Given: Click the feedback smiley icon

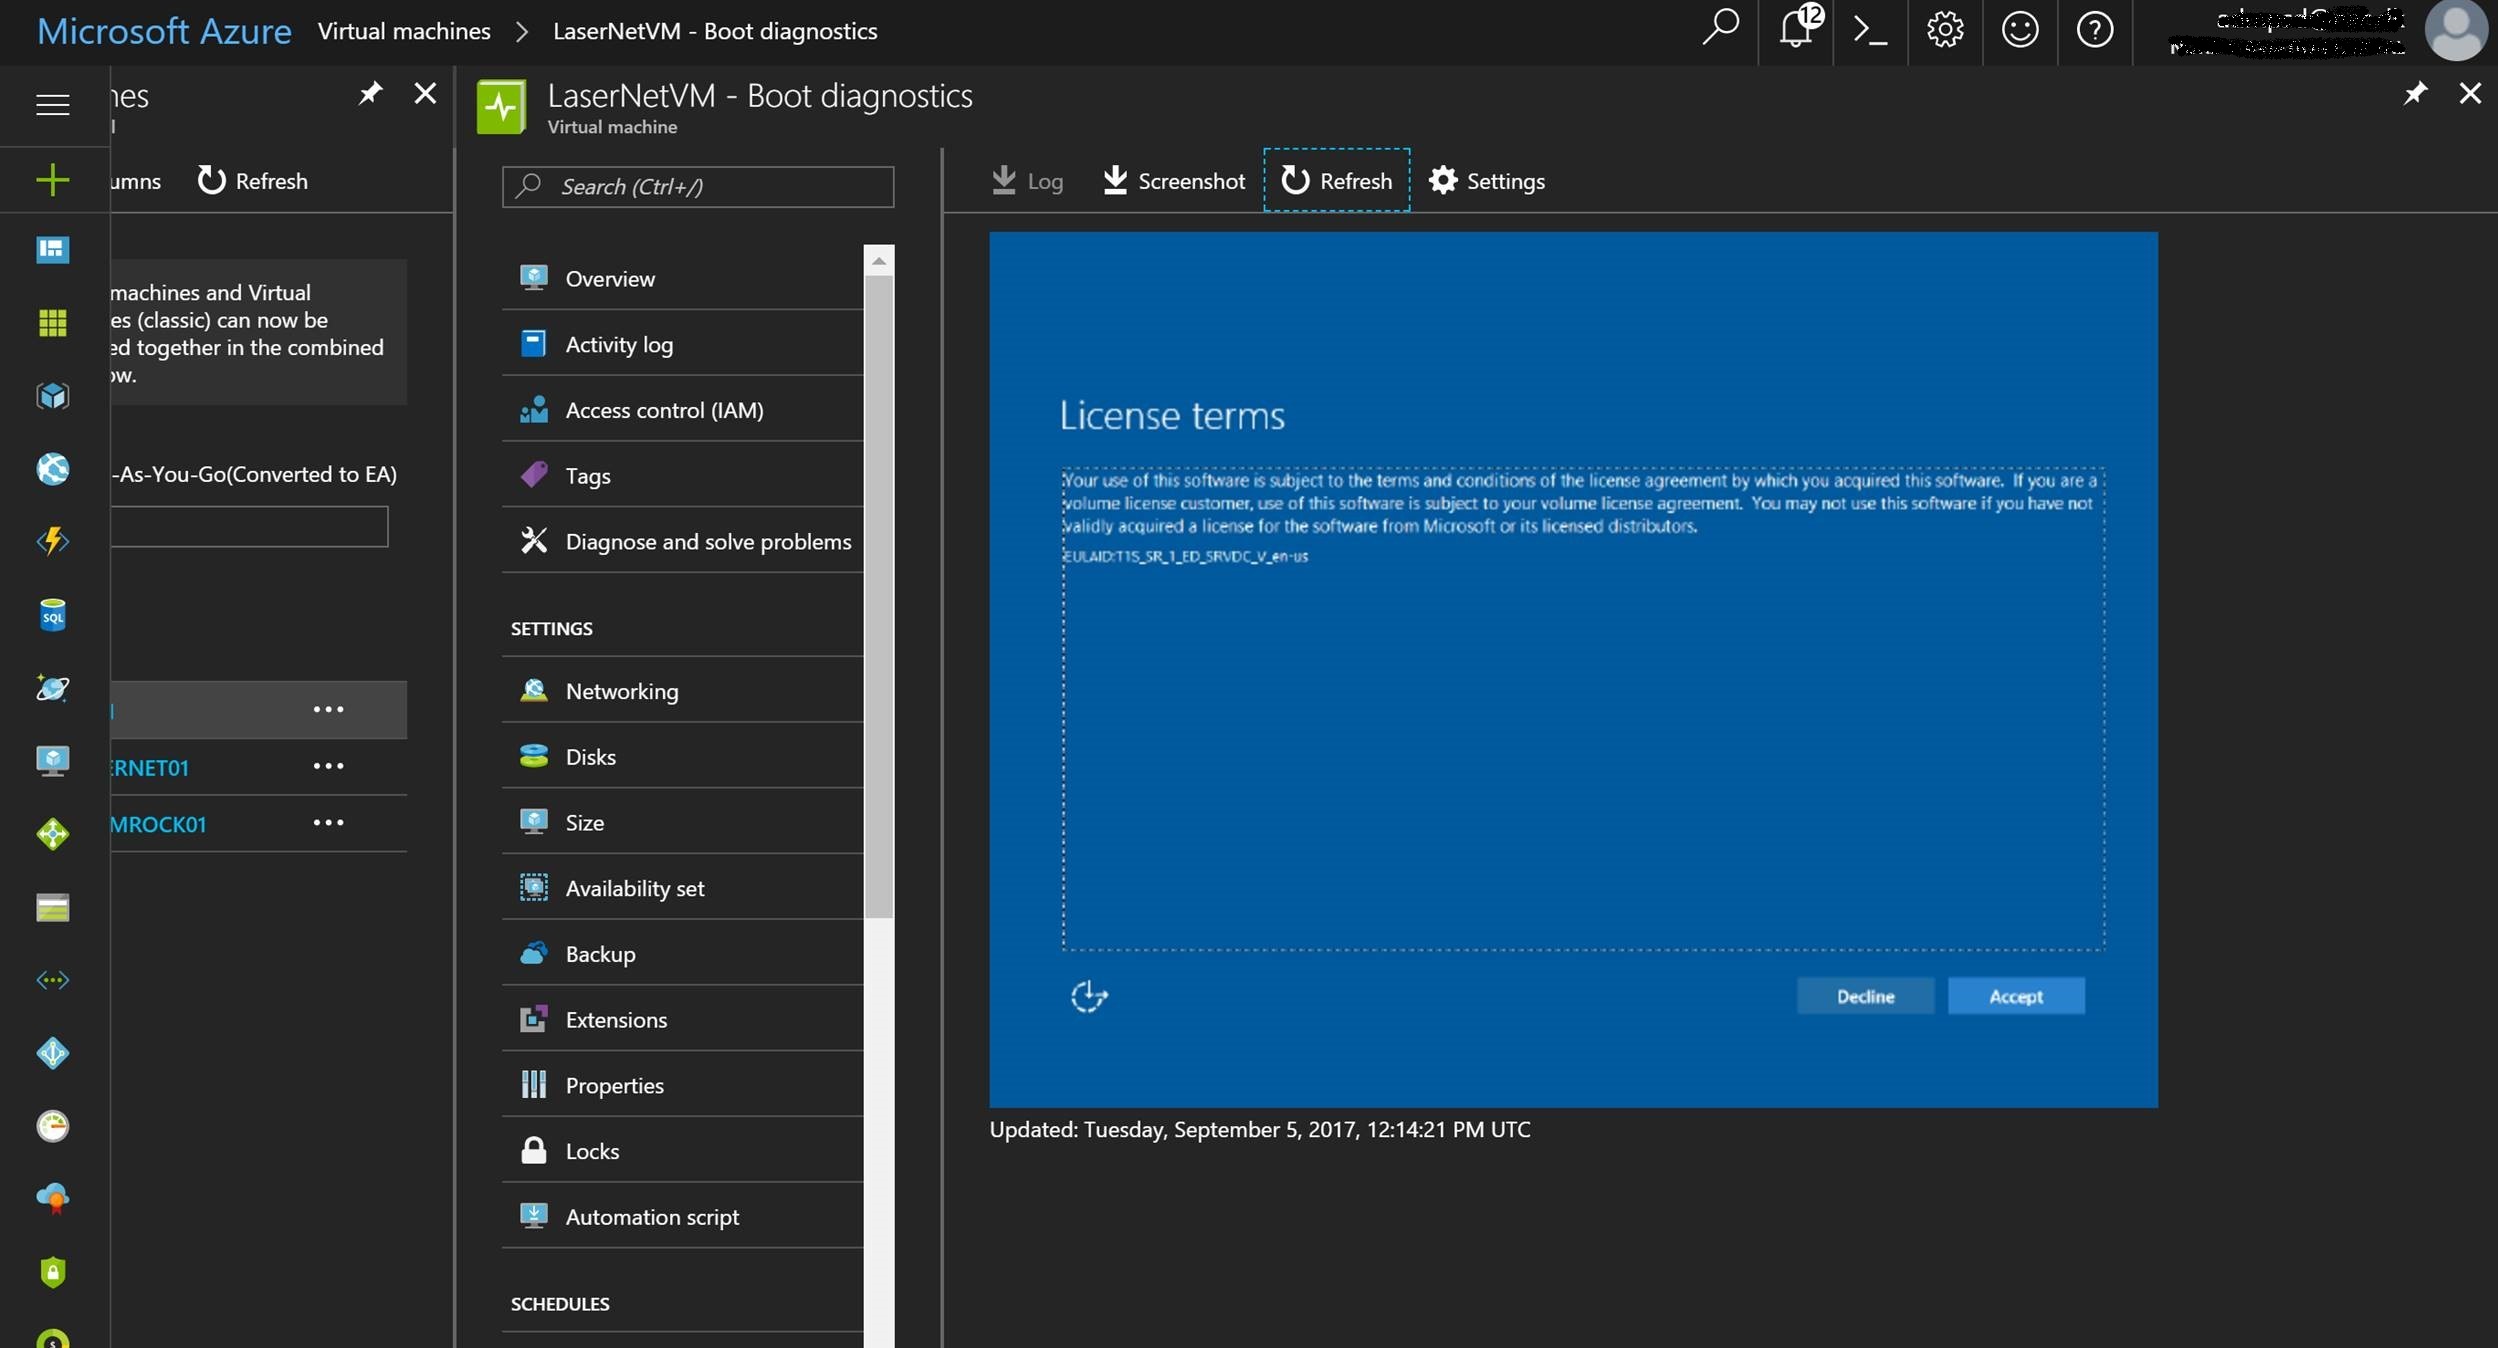Looking at the screenshot, I should pos(2020,29).
